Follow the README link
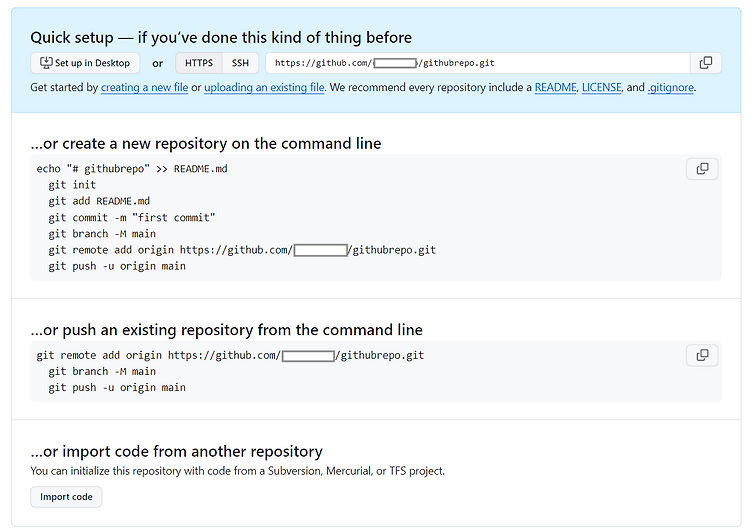The height and width of the screenshot is (531, 750). (x=555, y=88)
